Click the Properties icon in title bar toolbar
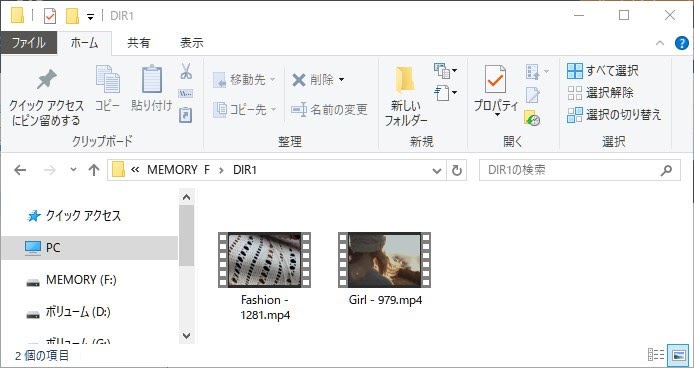The image size is (694, 368). [50, 17]
